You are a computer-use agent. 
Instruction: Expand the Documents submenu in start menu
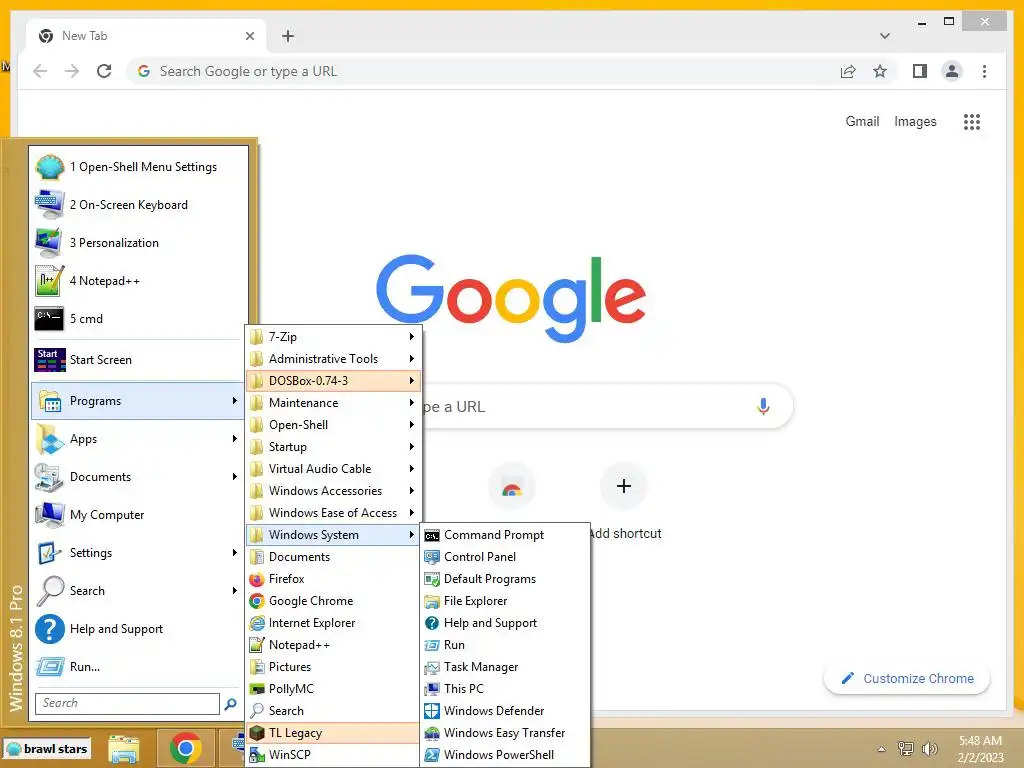click(x=140, y=477)
